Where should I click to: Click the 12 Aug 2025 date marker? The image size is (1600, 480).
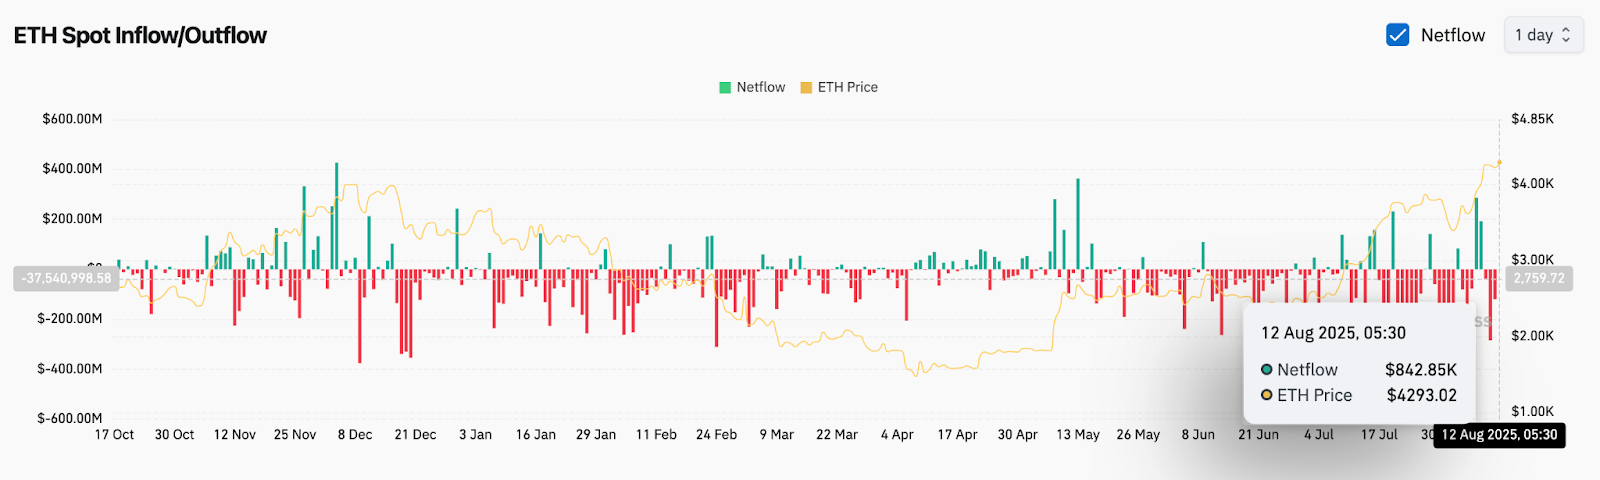tap(1498, 435)
